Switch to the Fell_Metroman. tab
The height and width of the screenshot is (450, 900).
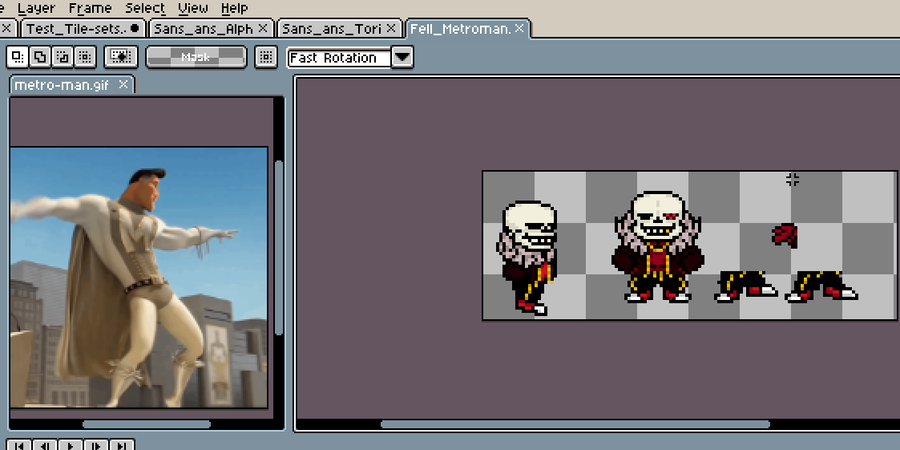click(468, 28)
